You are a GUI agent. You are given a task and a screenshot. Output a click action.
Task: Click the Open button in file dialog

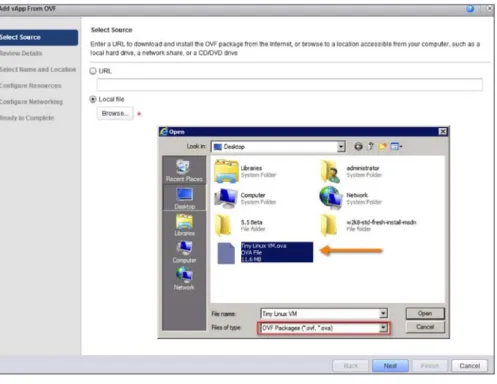[425, 313]
